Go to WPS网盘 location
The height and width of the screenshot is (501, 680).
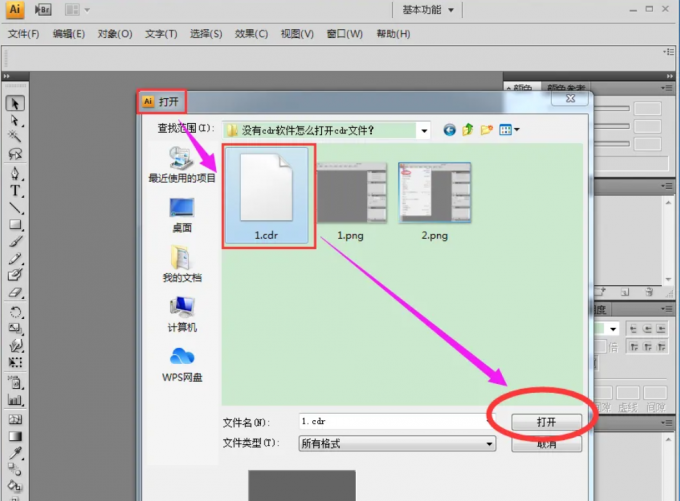point(182,364)
